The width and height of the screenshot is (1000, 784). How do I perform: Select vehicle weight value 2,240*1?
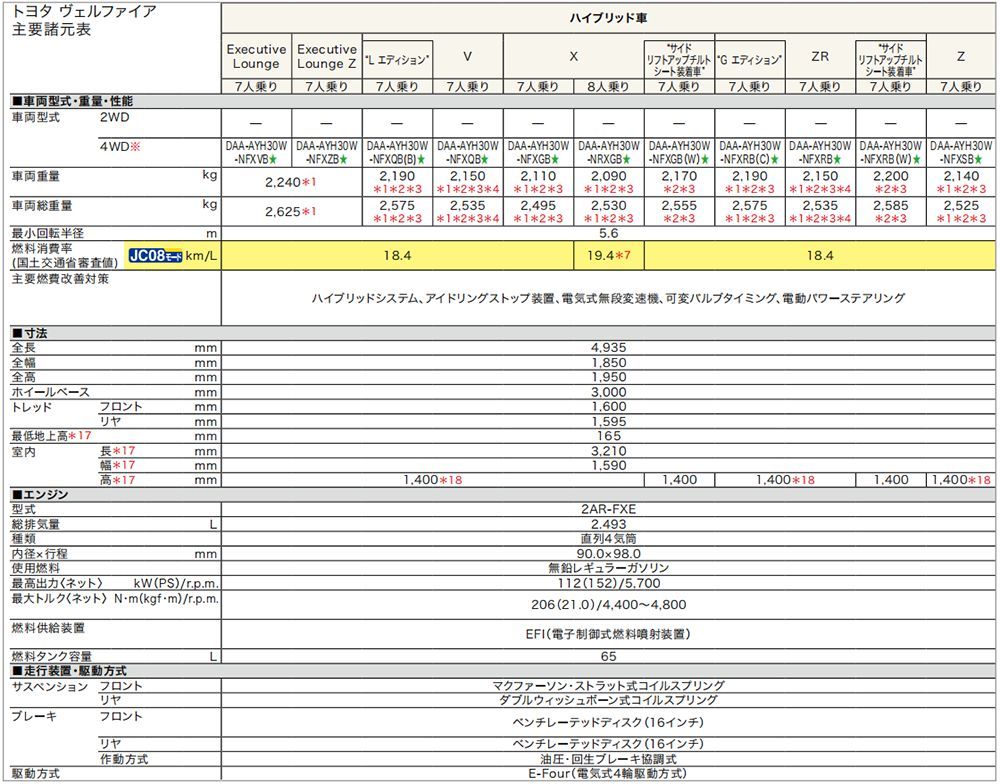coord(291,182)
